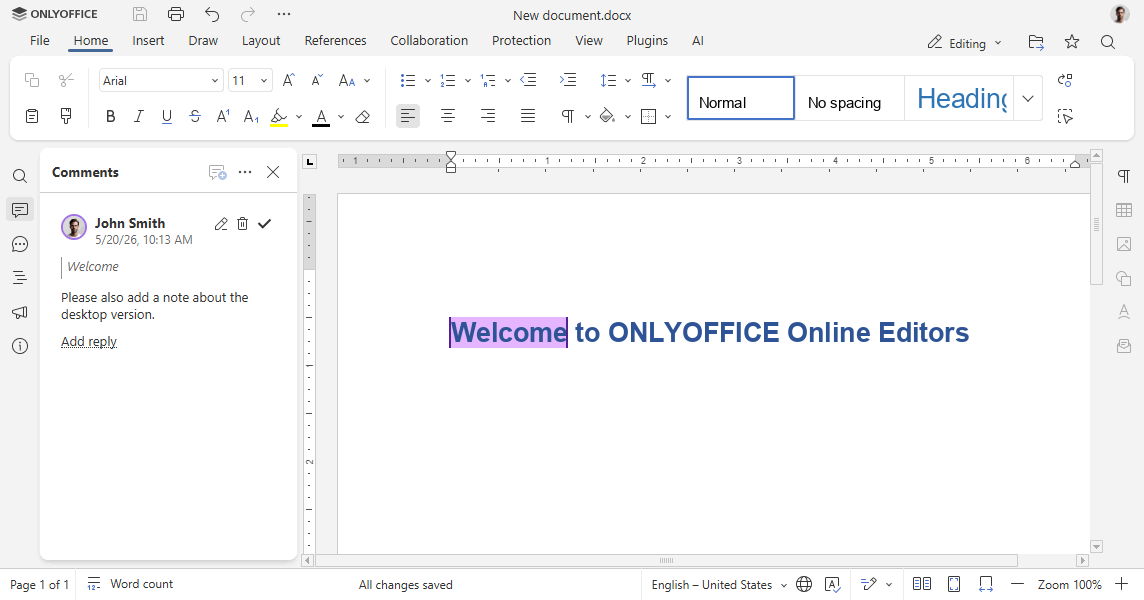Open the Copy button
Image resolution: width=1144 pixels, height=600 pixels.
pos(31,80)
